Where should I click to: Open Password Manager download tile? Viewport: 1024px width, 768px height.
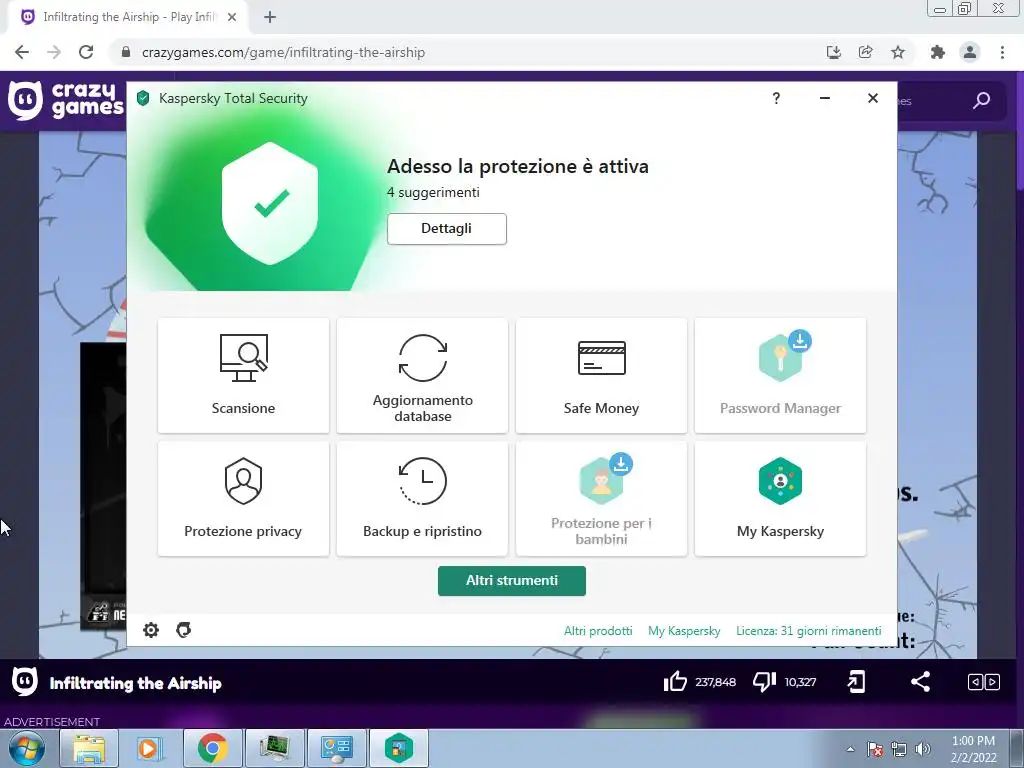point(780,376)
